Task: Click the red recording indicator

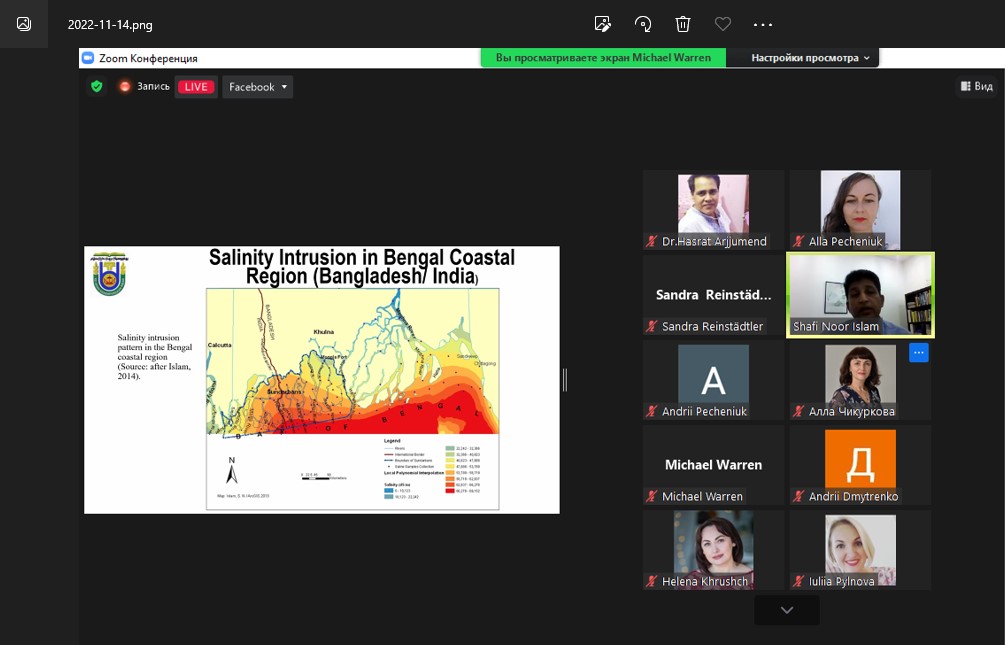Action: pos(125,87)
